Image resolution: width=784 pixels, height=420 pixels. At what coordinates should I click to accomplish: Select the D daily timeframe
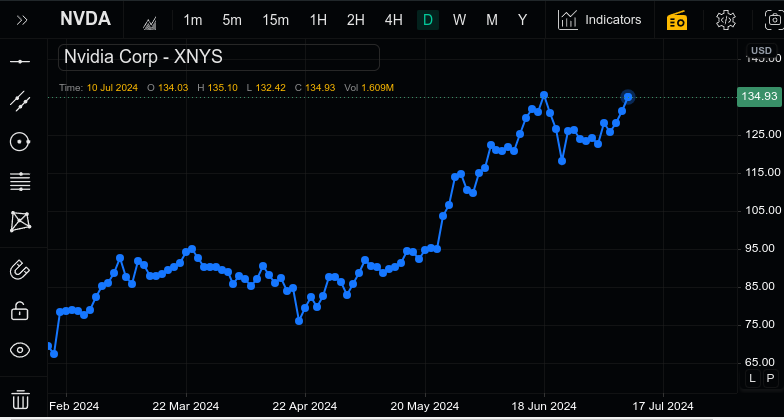pos(428,20)
